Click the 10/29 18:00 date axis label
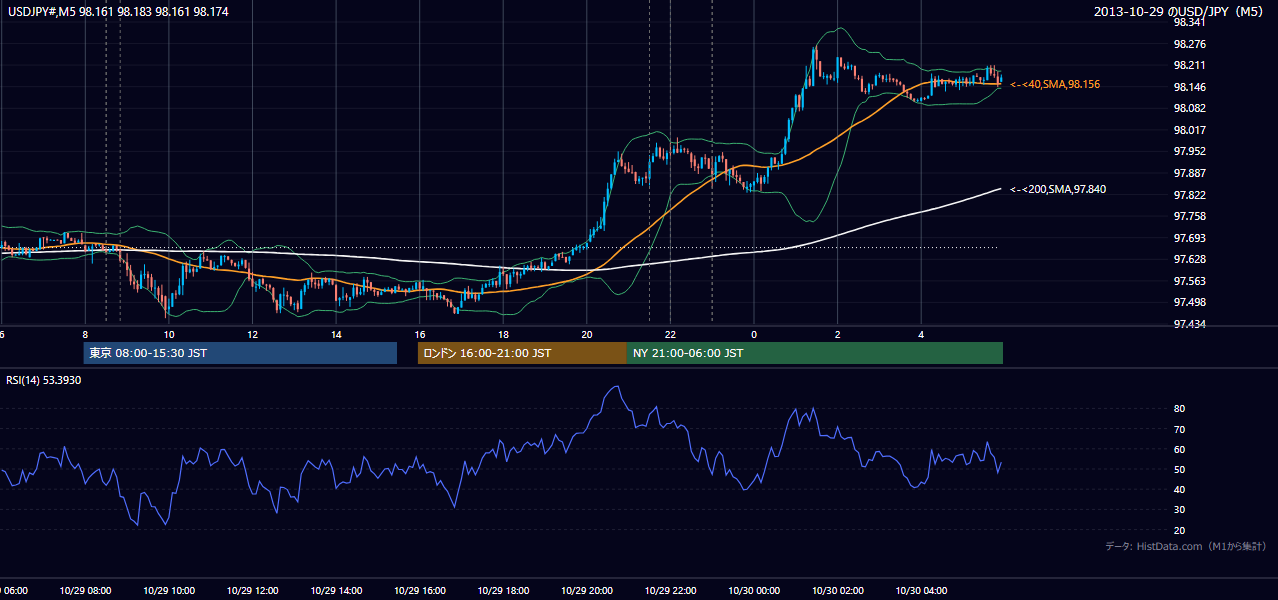 [x=503, y=591]
